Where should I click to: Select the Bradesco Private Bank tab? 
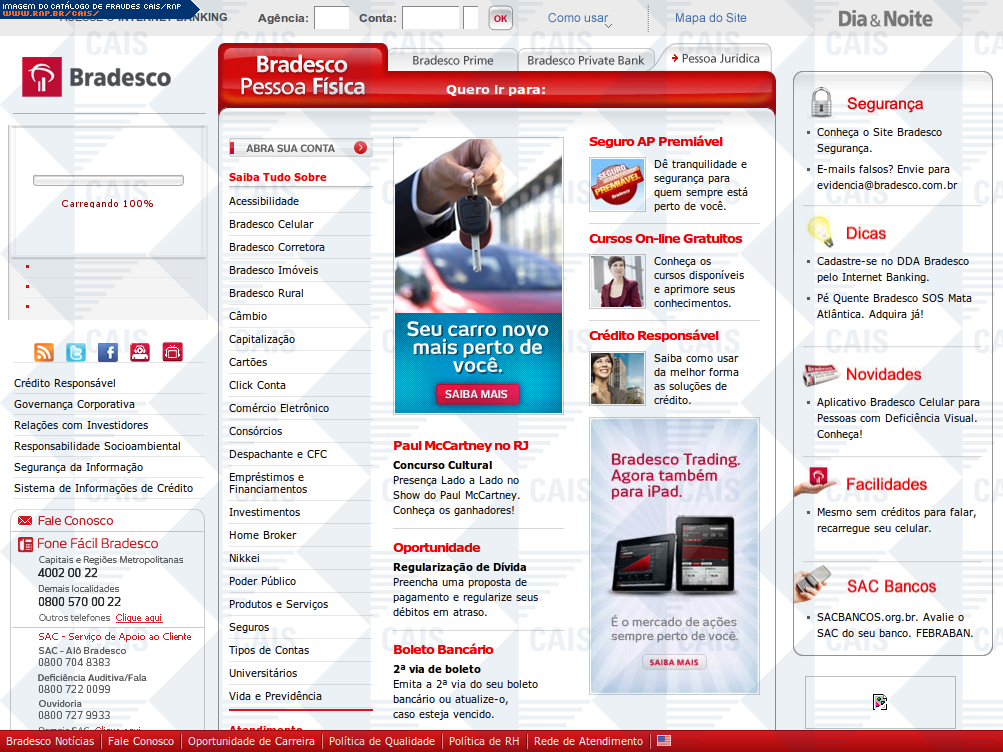(x=586, y=60)
